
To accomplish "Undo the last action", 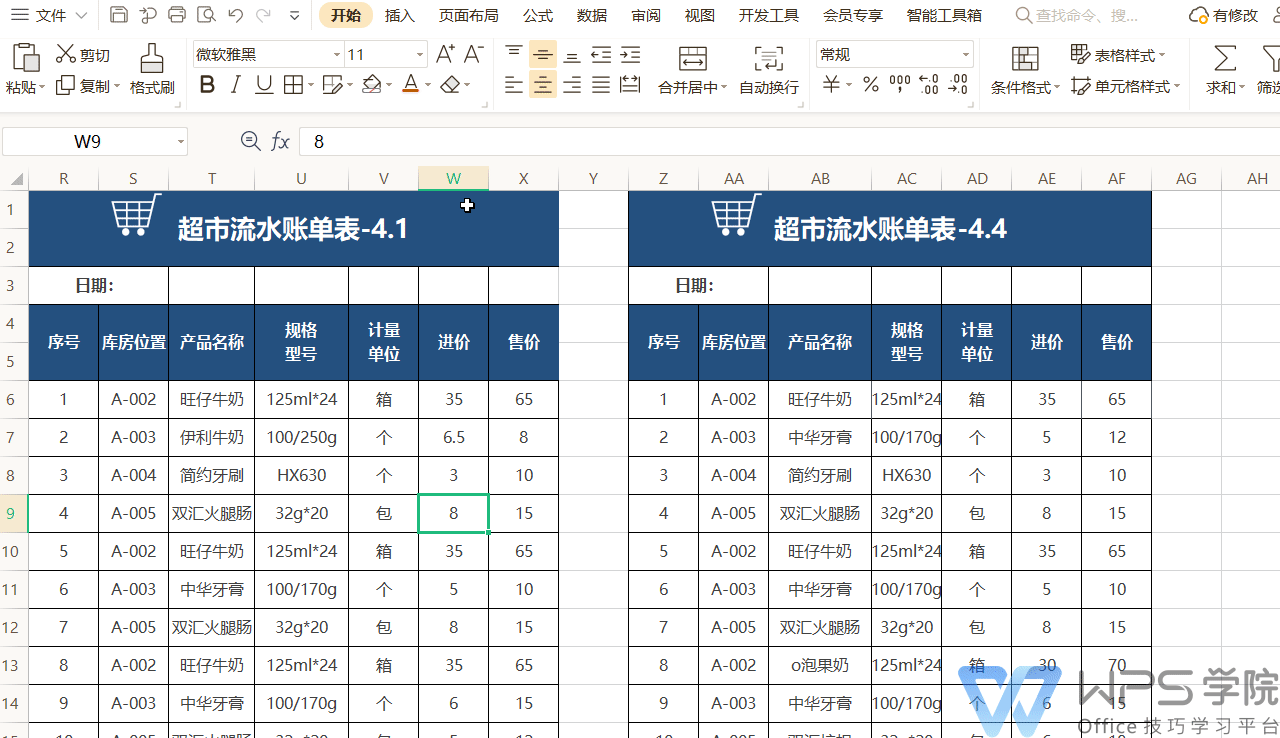I will point(235,15).
